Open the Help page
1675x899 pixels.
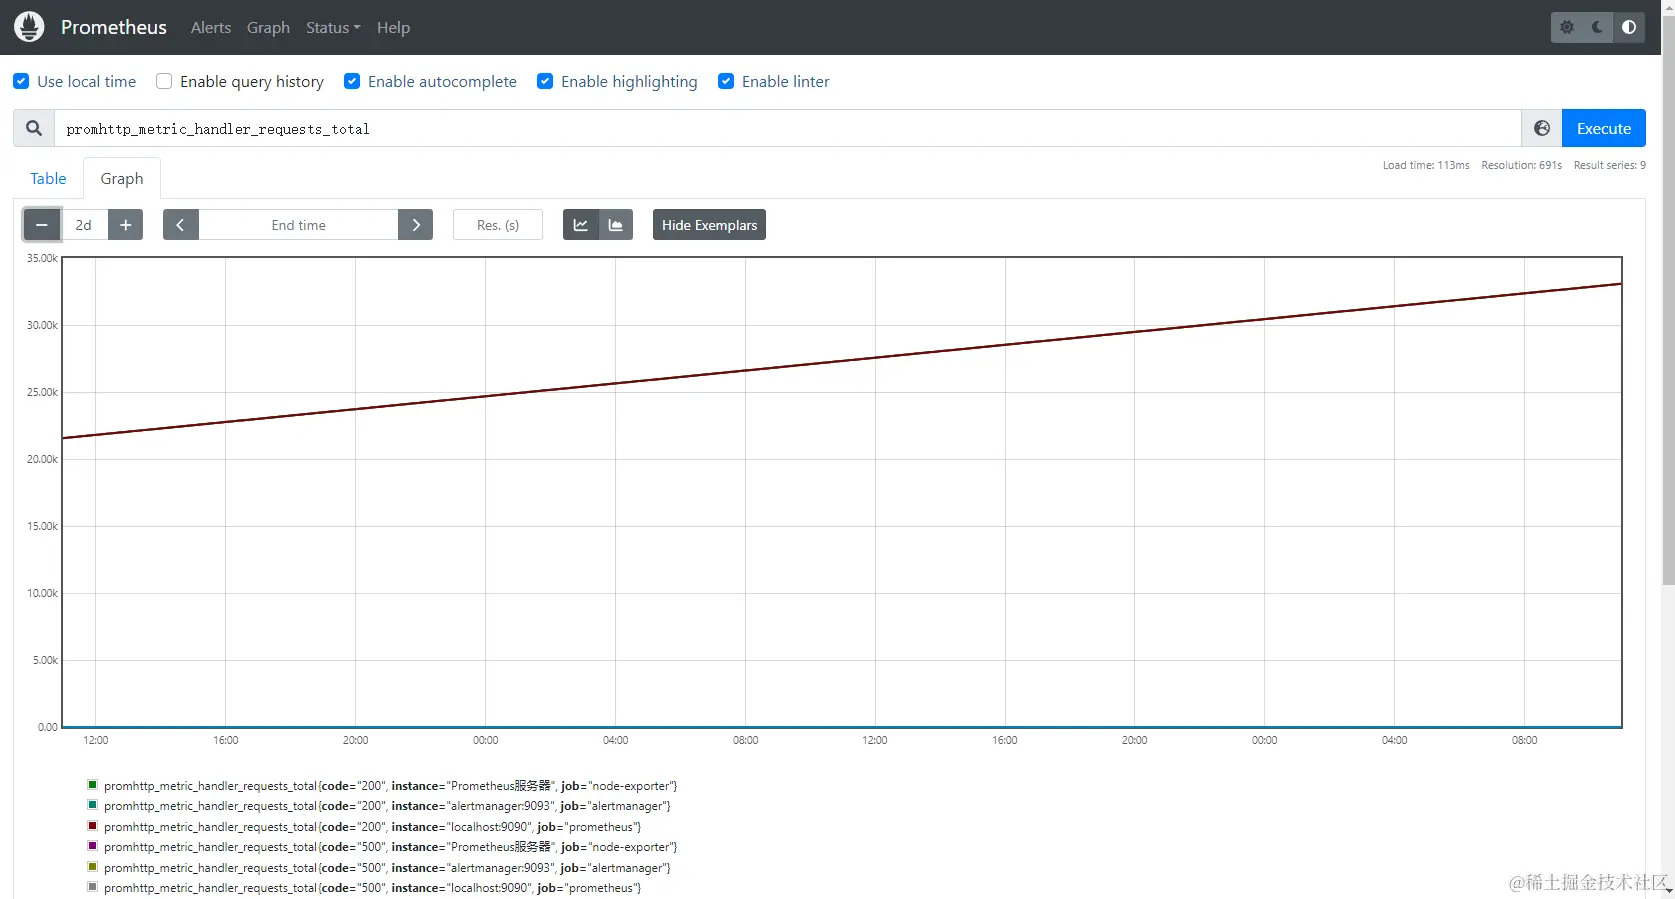click(x=393, y=27)
